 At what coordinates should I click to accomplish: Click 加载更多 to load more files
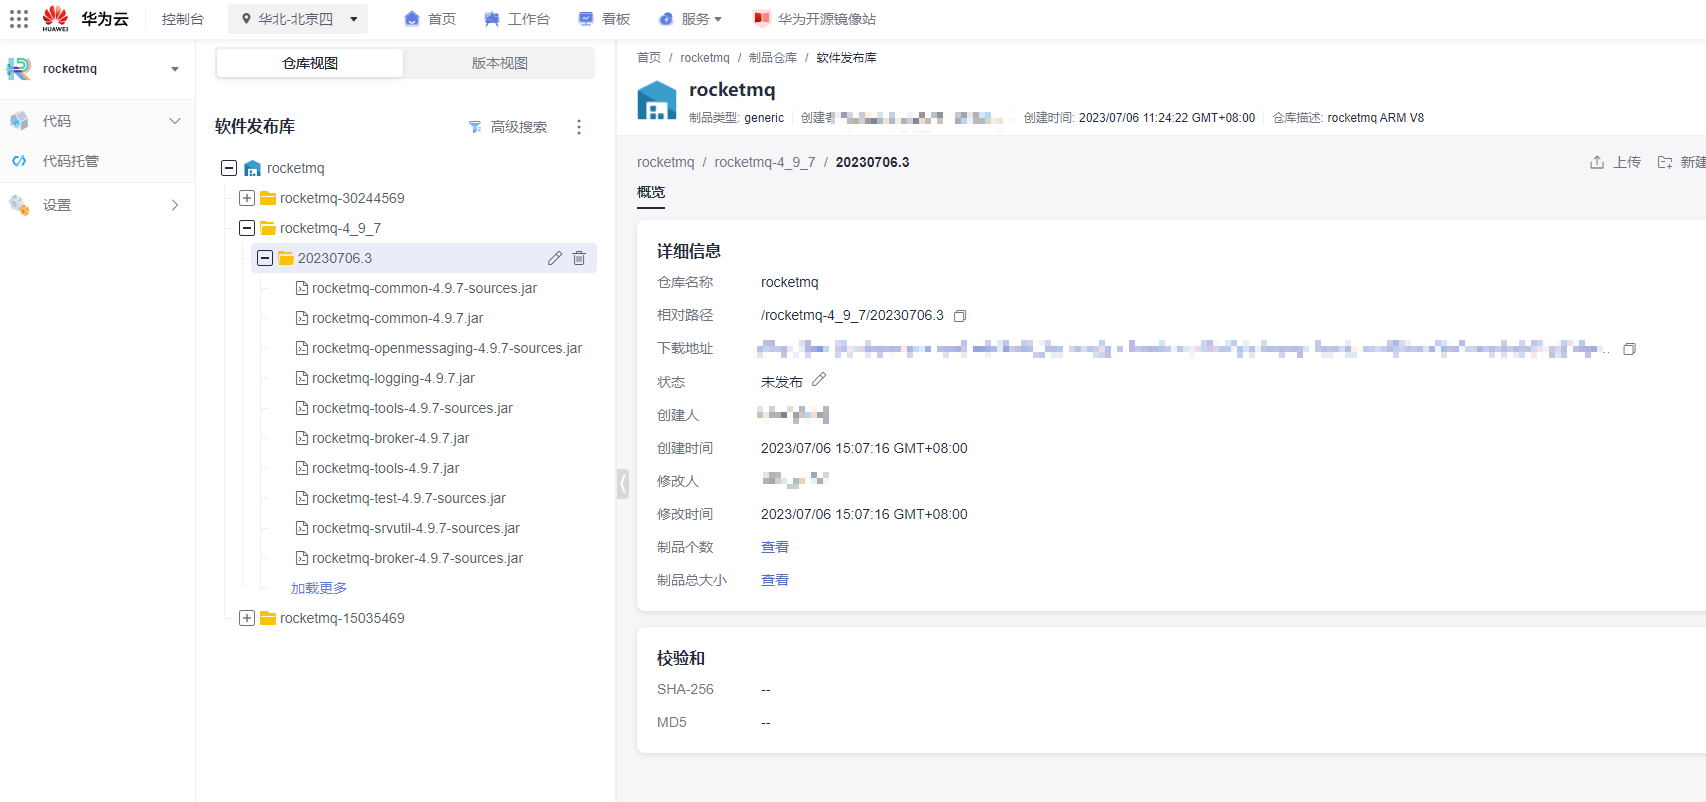(x=319, y=588)
